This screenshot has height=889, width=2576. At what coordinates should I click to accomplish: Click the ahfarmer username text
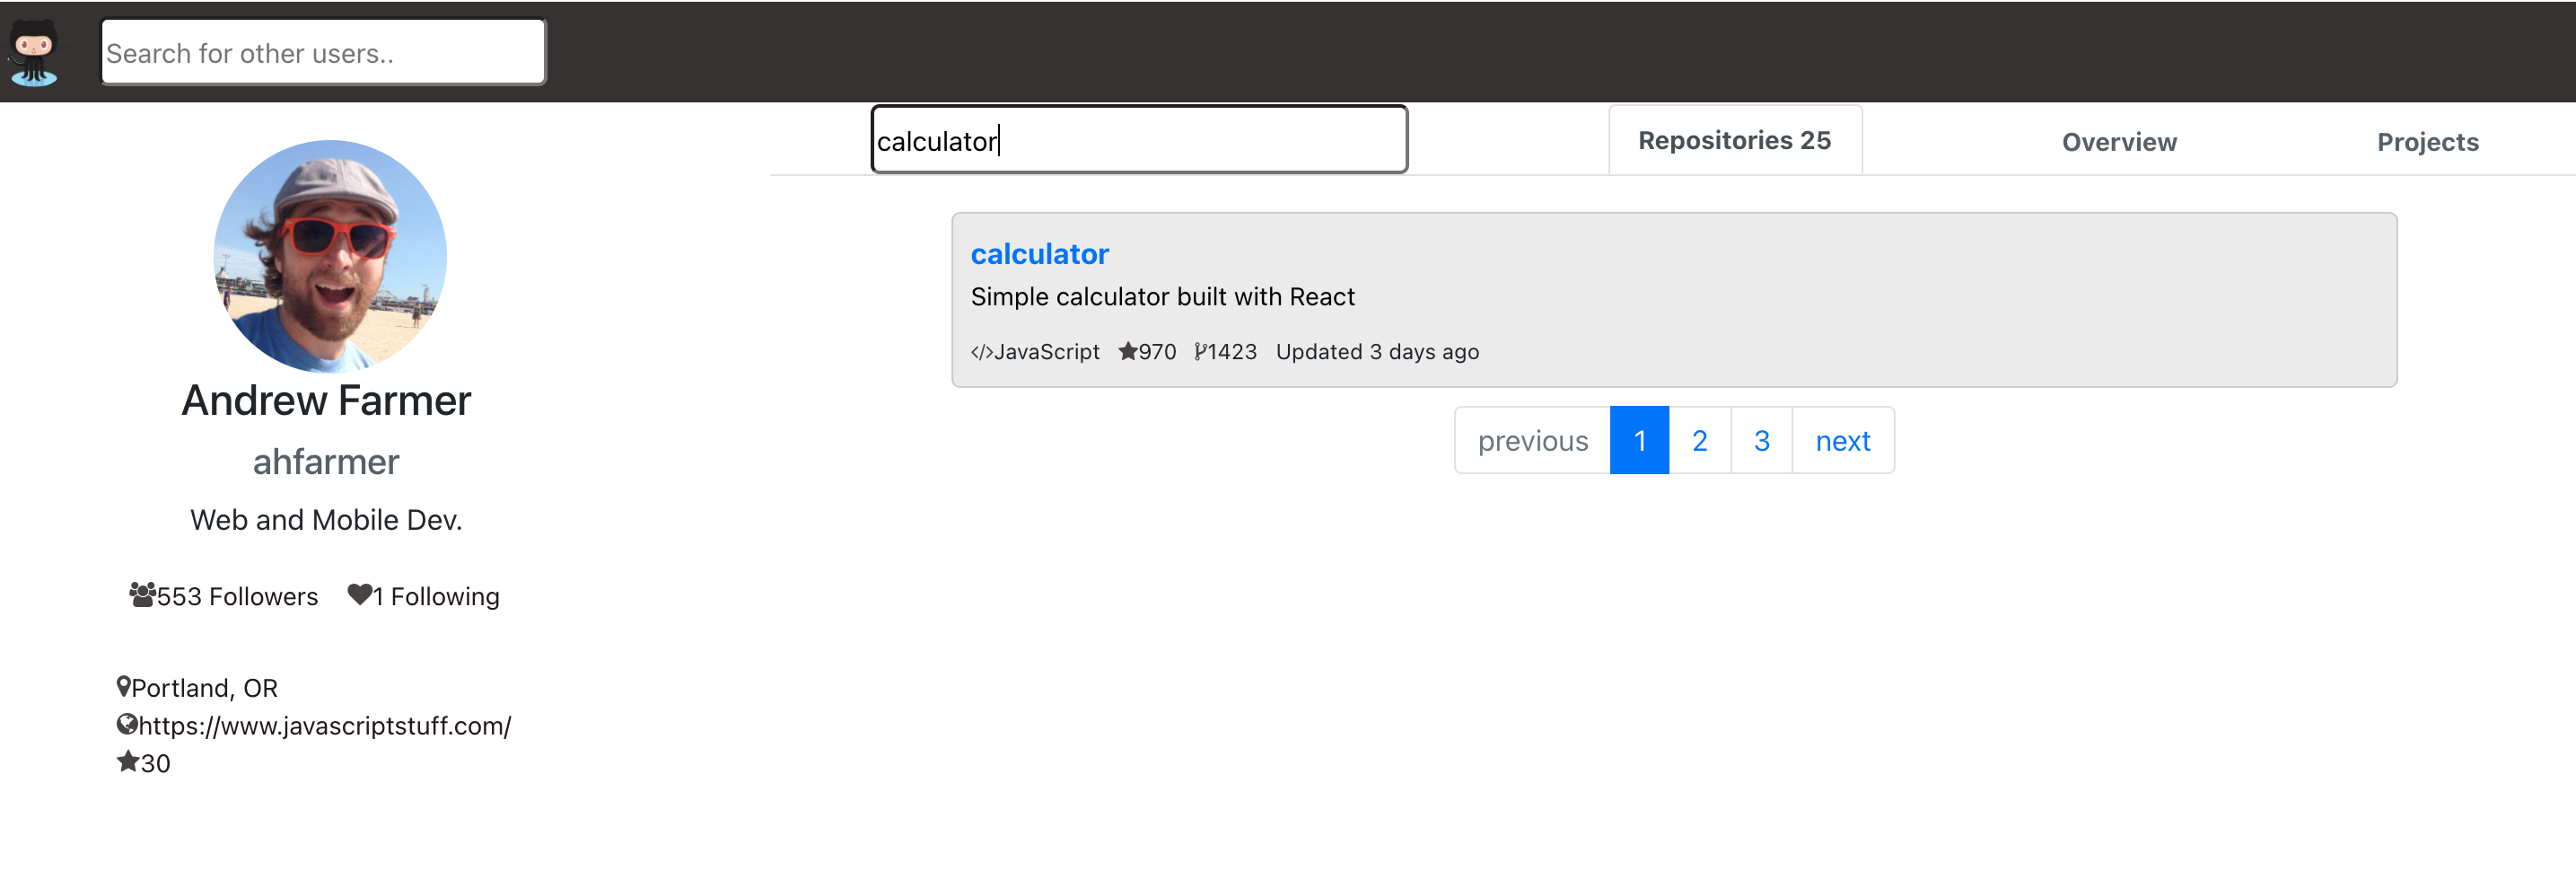325,461
